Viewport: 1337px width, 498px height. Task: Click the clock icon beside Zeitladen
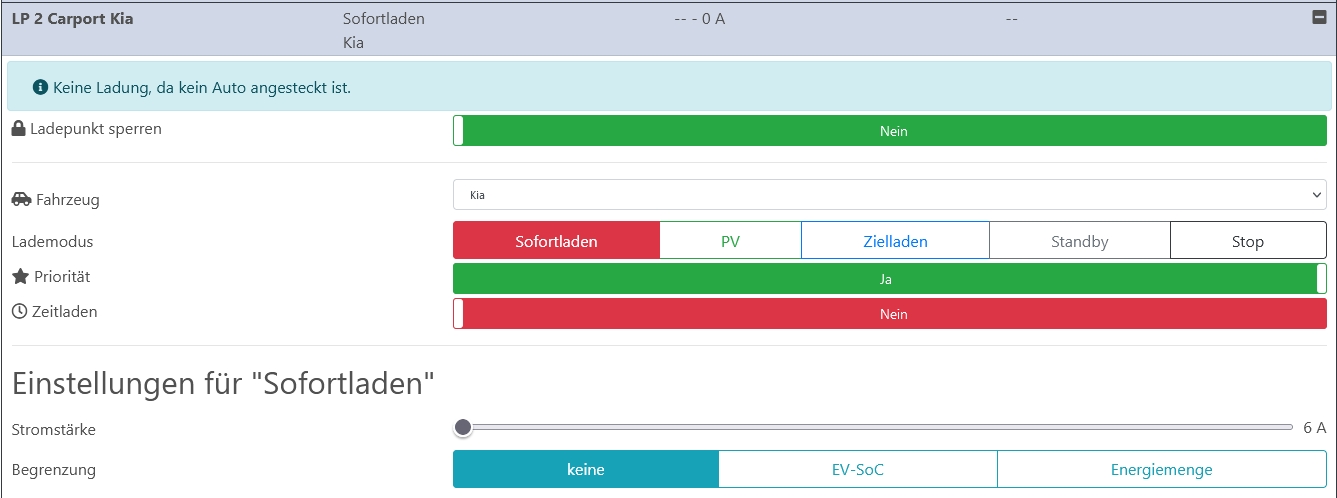[x=19, y=312]
